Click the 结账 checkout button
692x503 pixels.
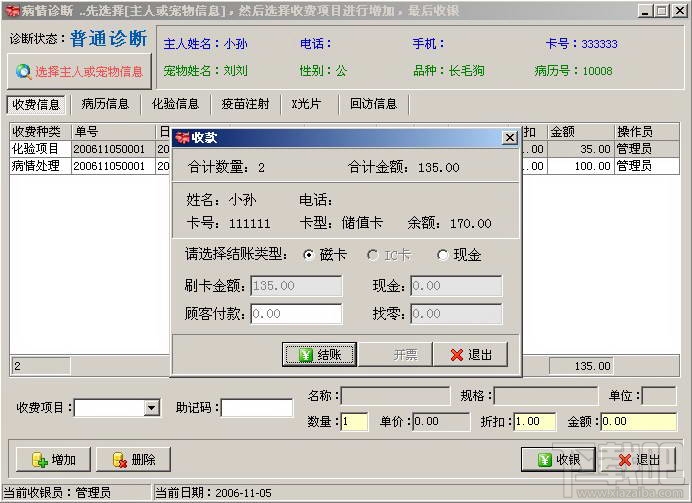[320, 354]
